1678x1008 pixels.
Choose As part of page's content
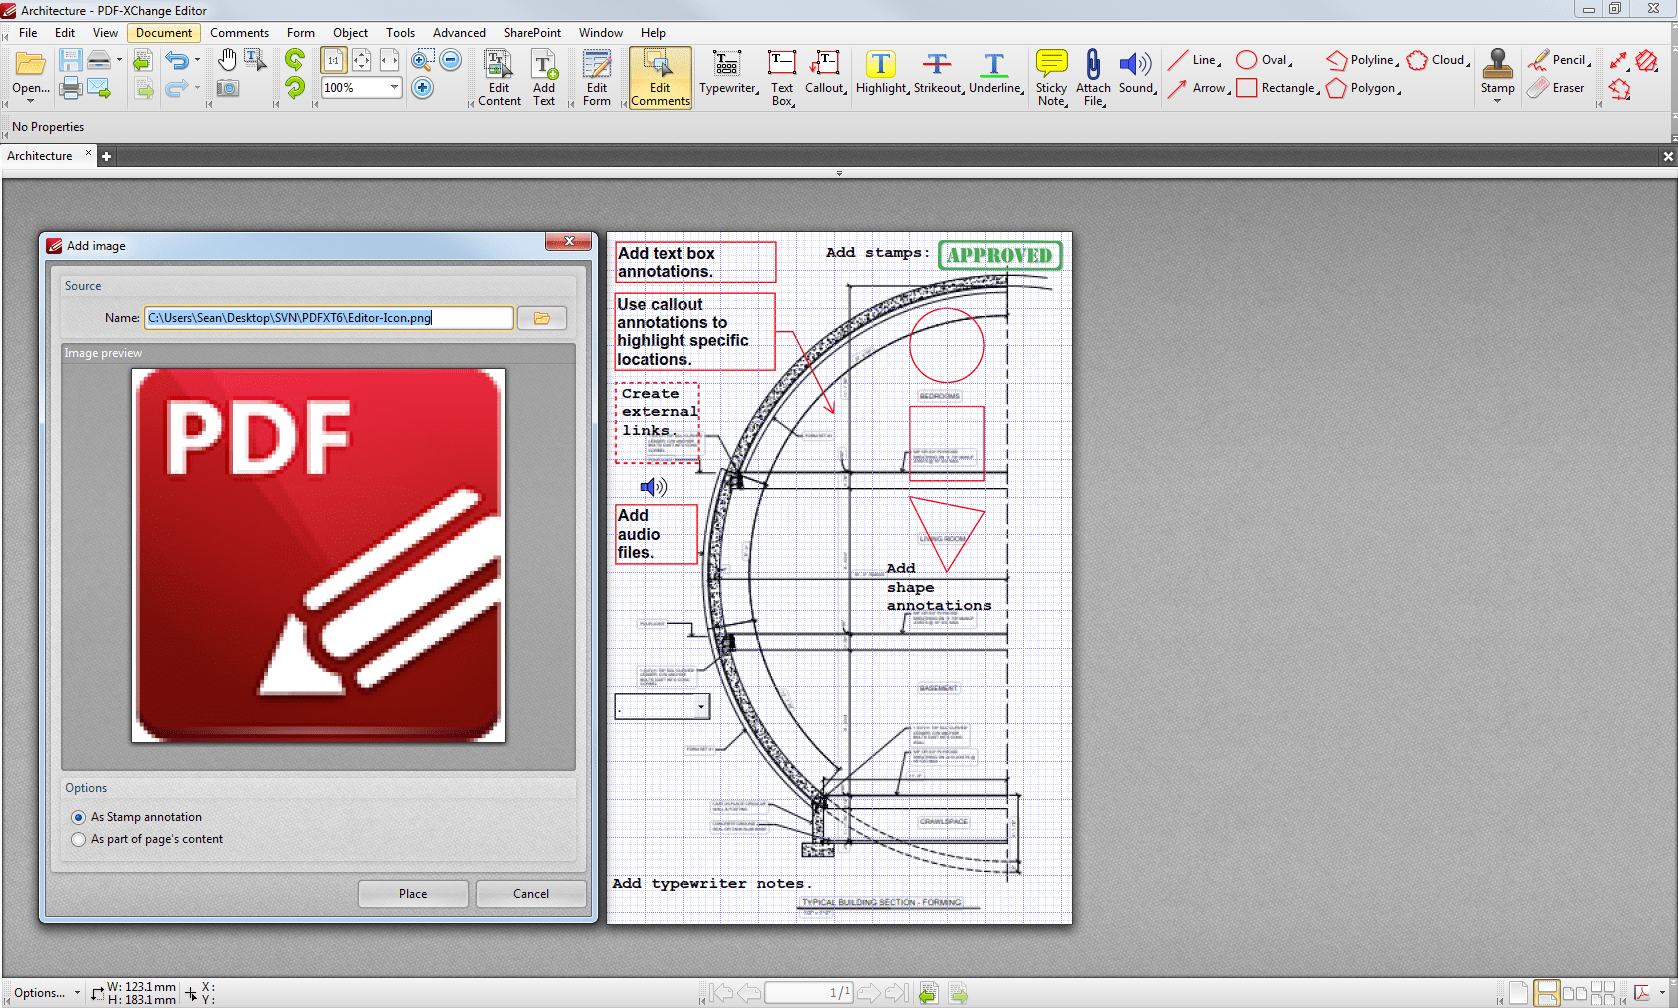tap(79, 839)
